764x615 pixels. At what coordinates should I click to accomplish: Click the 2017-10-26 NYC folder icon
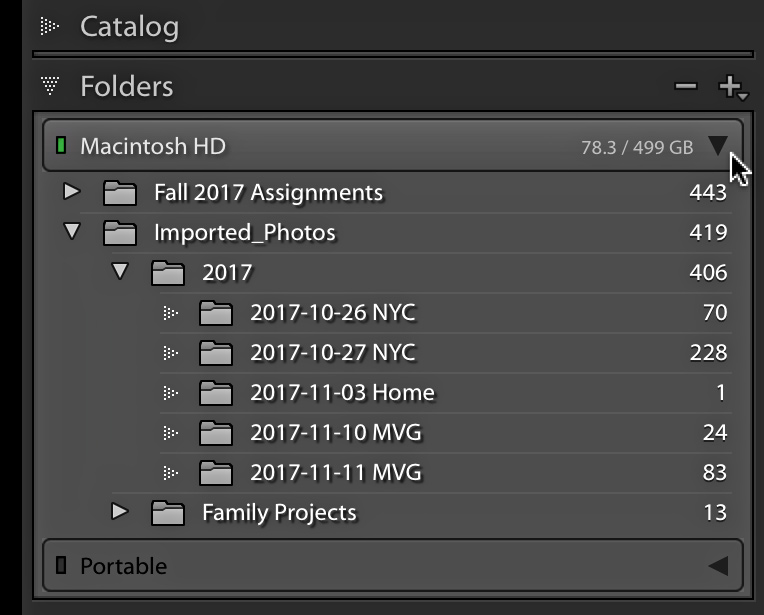point(215,312)
